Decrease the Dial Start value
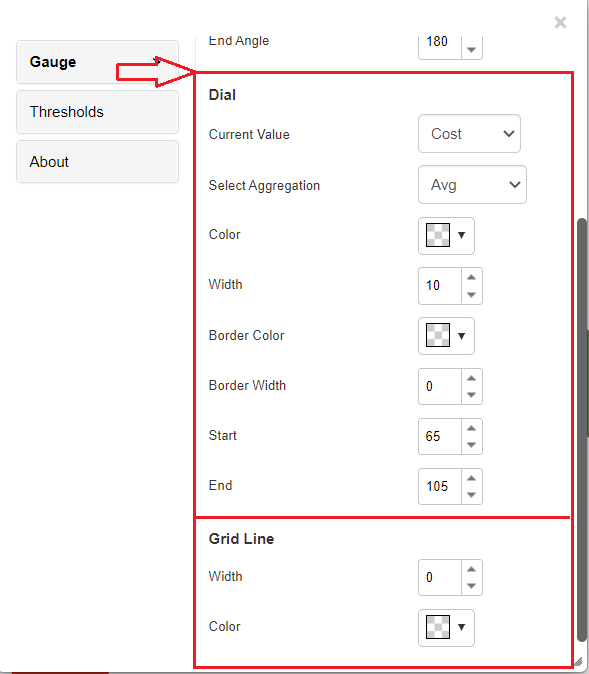The width and height of the screenshot is (589, 674). (x=472, y=445)
